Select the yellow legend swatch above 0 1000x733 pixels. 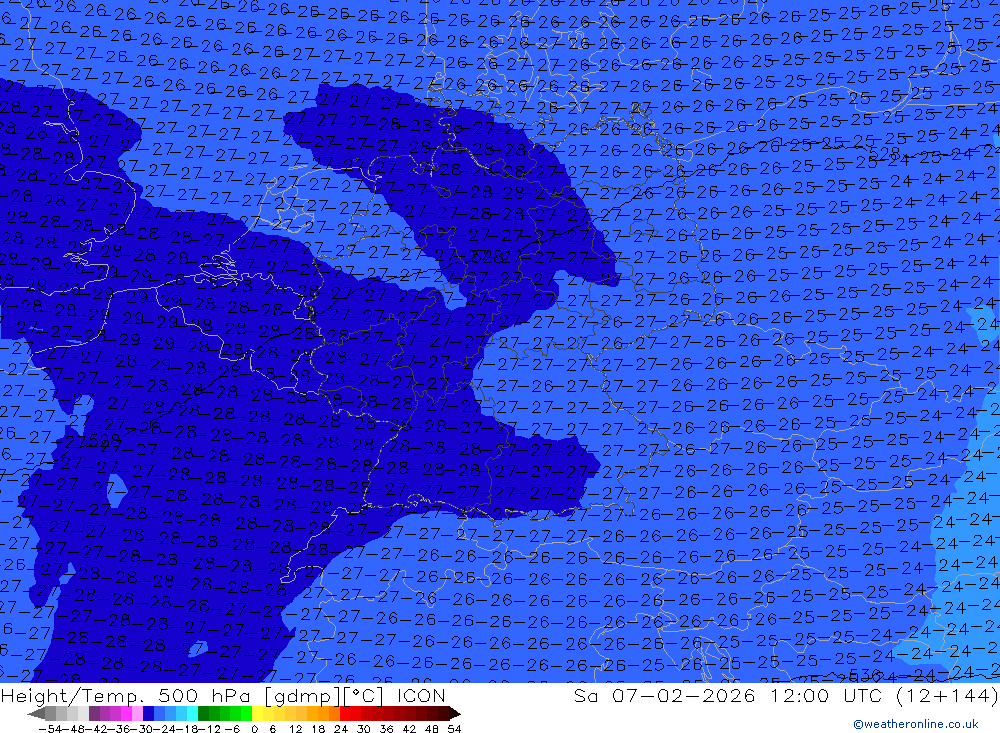click(258, 713)
